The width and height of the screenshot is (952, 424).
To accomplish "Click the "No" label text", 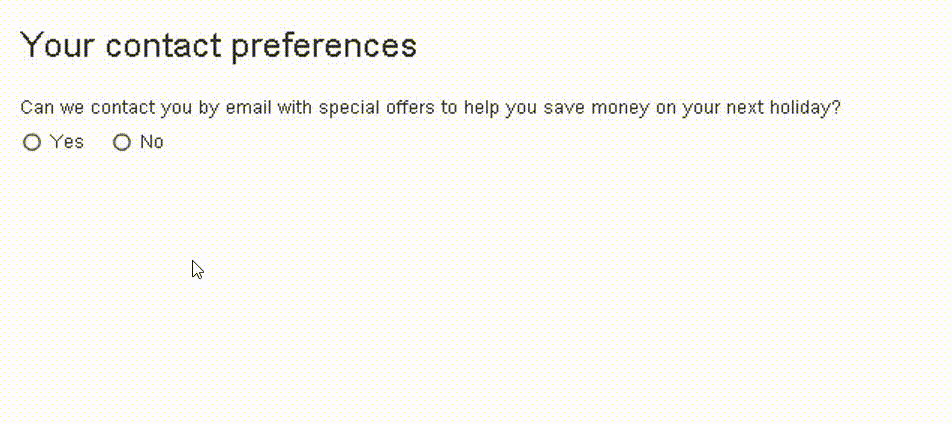I will coord(152,142).
